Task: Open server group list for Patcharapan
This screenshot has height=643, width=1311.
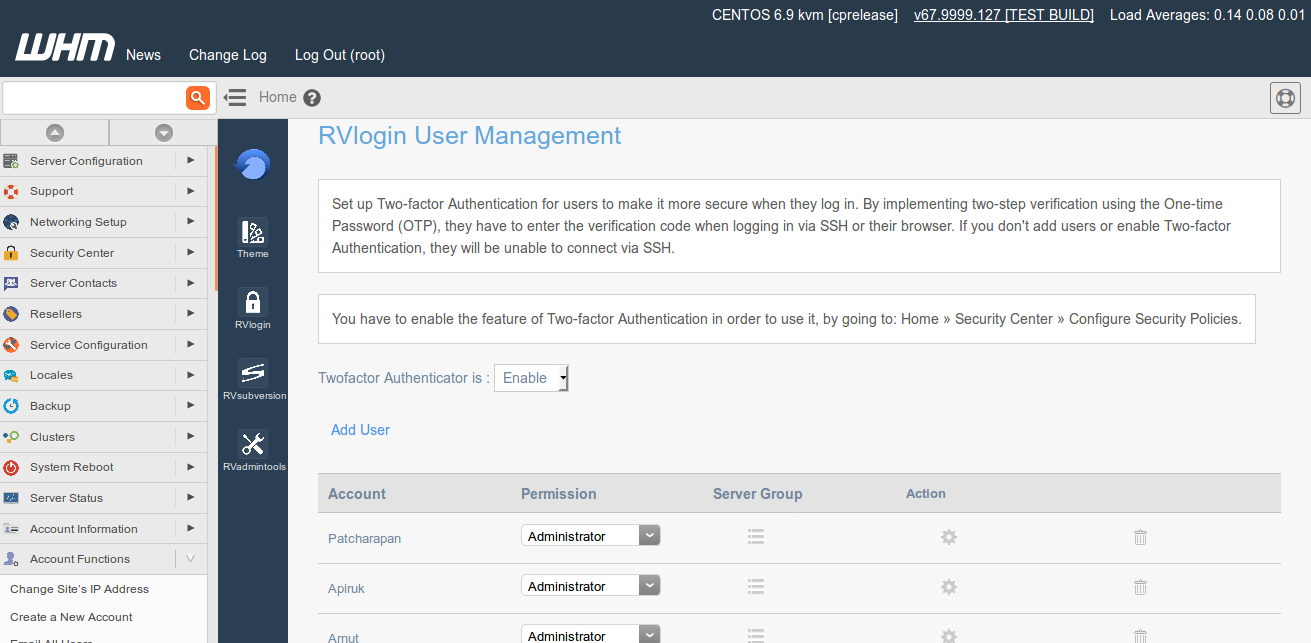Action: (756, 537)
